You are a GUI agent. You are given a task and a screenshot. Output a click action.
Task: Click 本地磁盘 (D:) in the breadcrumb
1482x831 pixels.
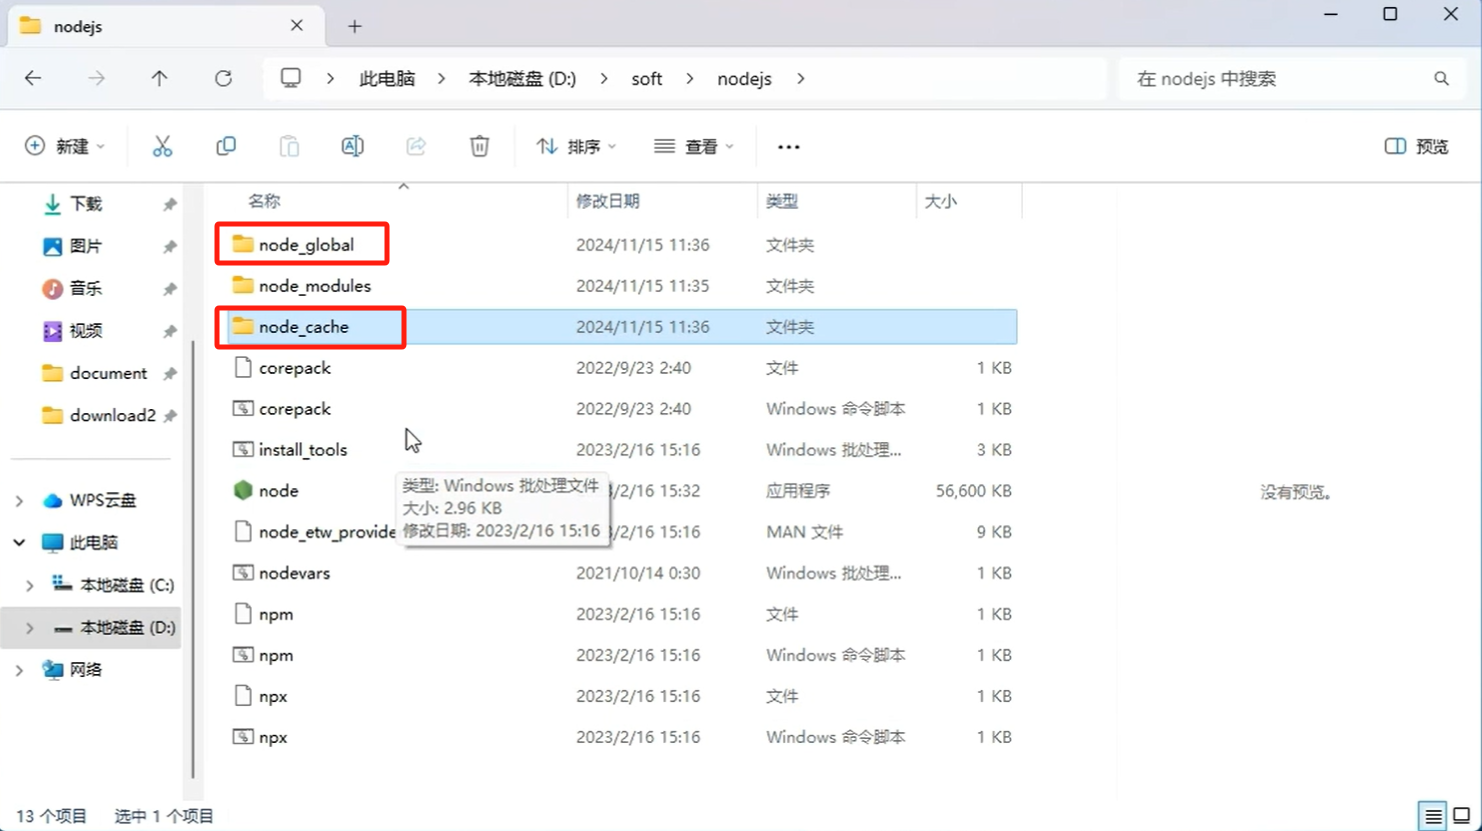[x=522, y=78]
